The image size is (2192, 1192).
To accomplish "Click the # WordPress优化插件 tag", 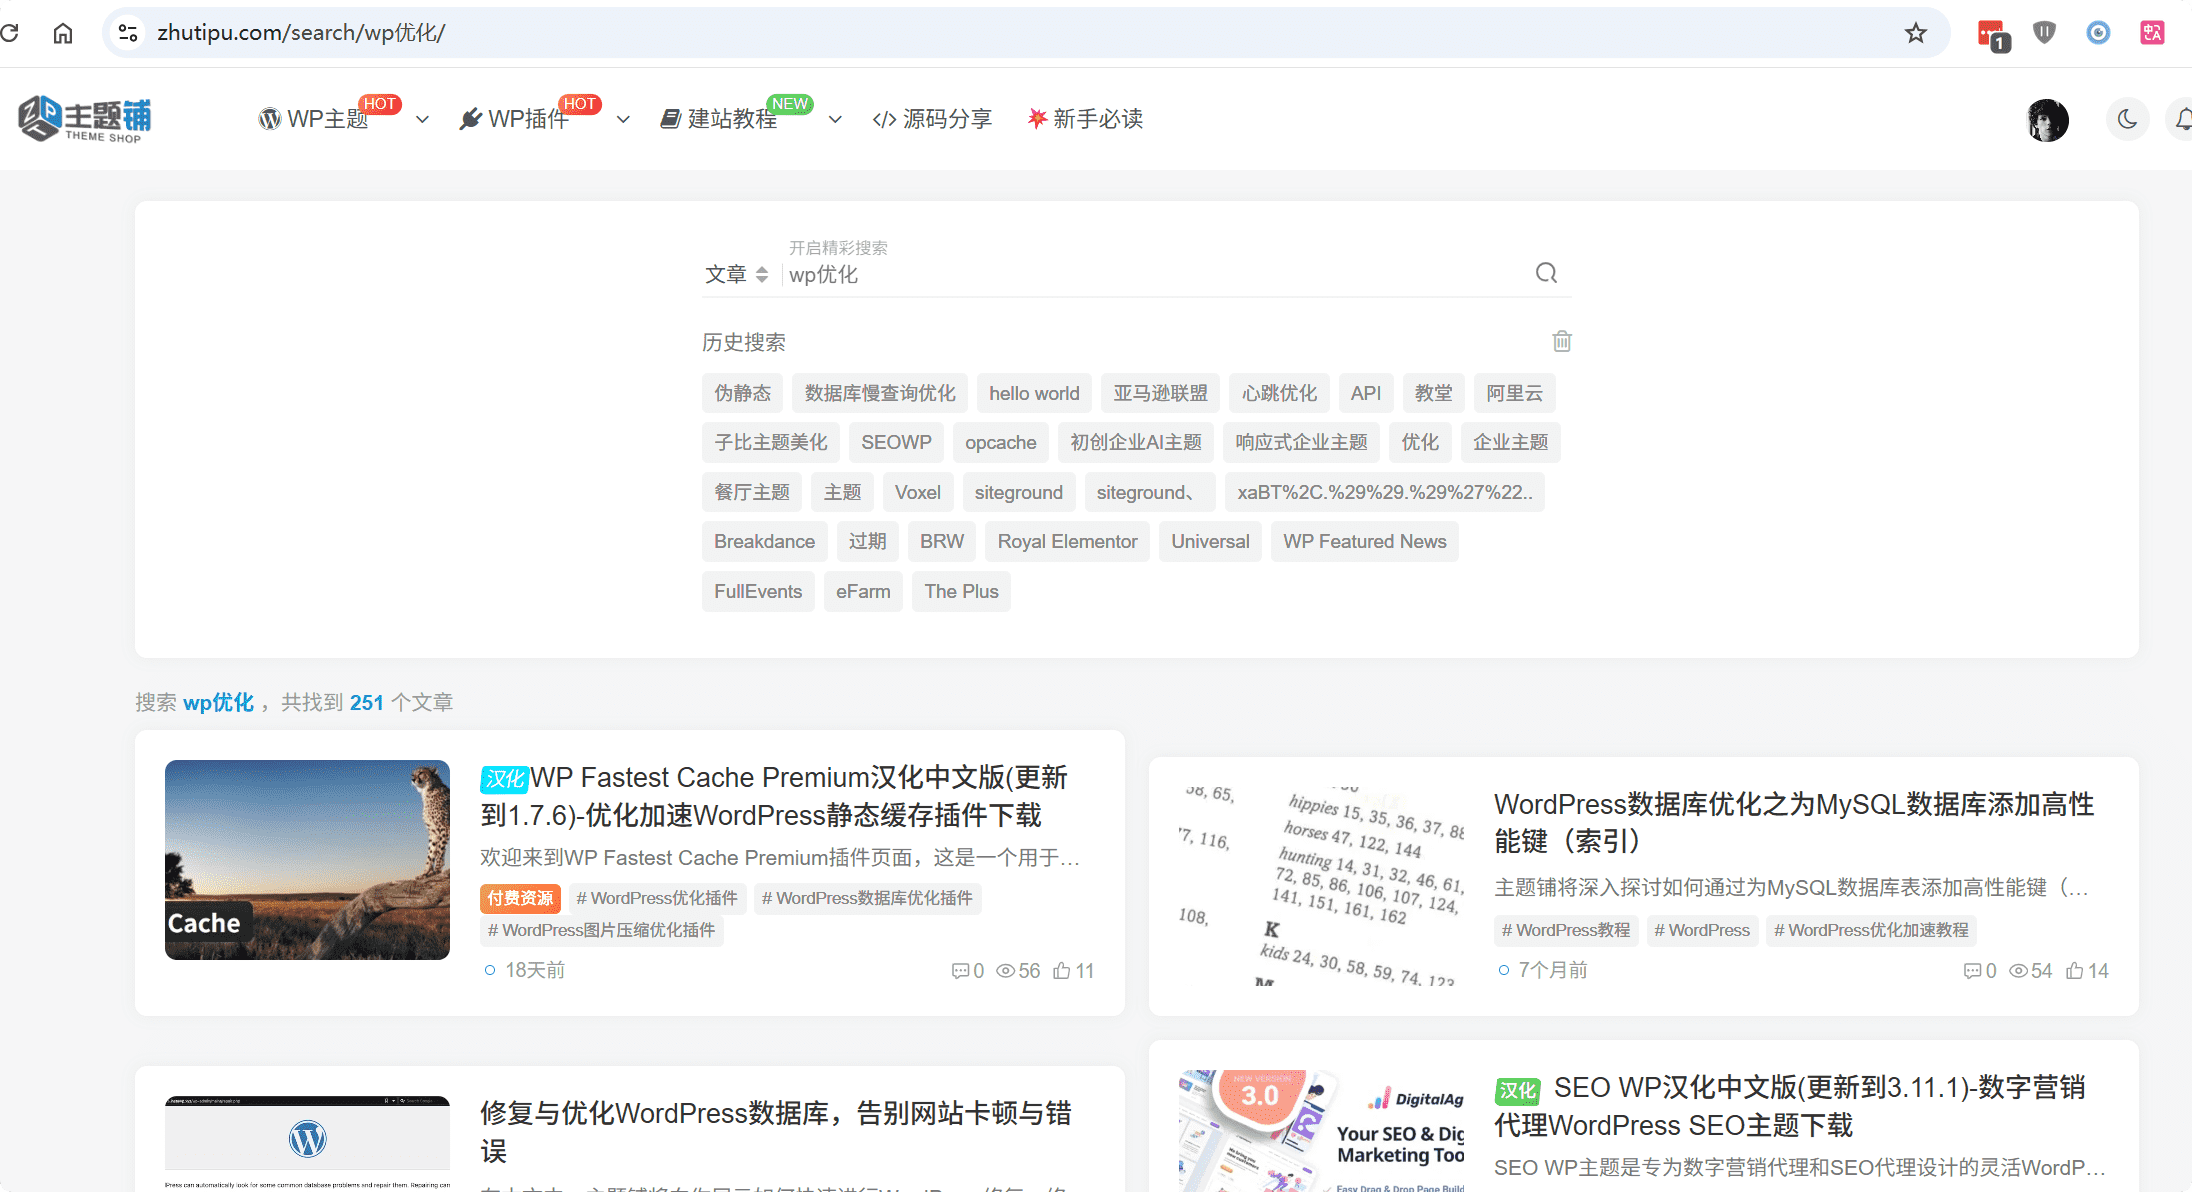I will coord(657,898).
